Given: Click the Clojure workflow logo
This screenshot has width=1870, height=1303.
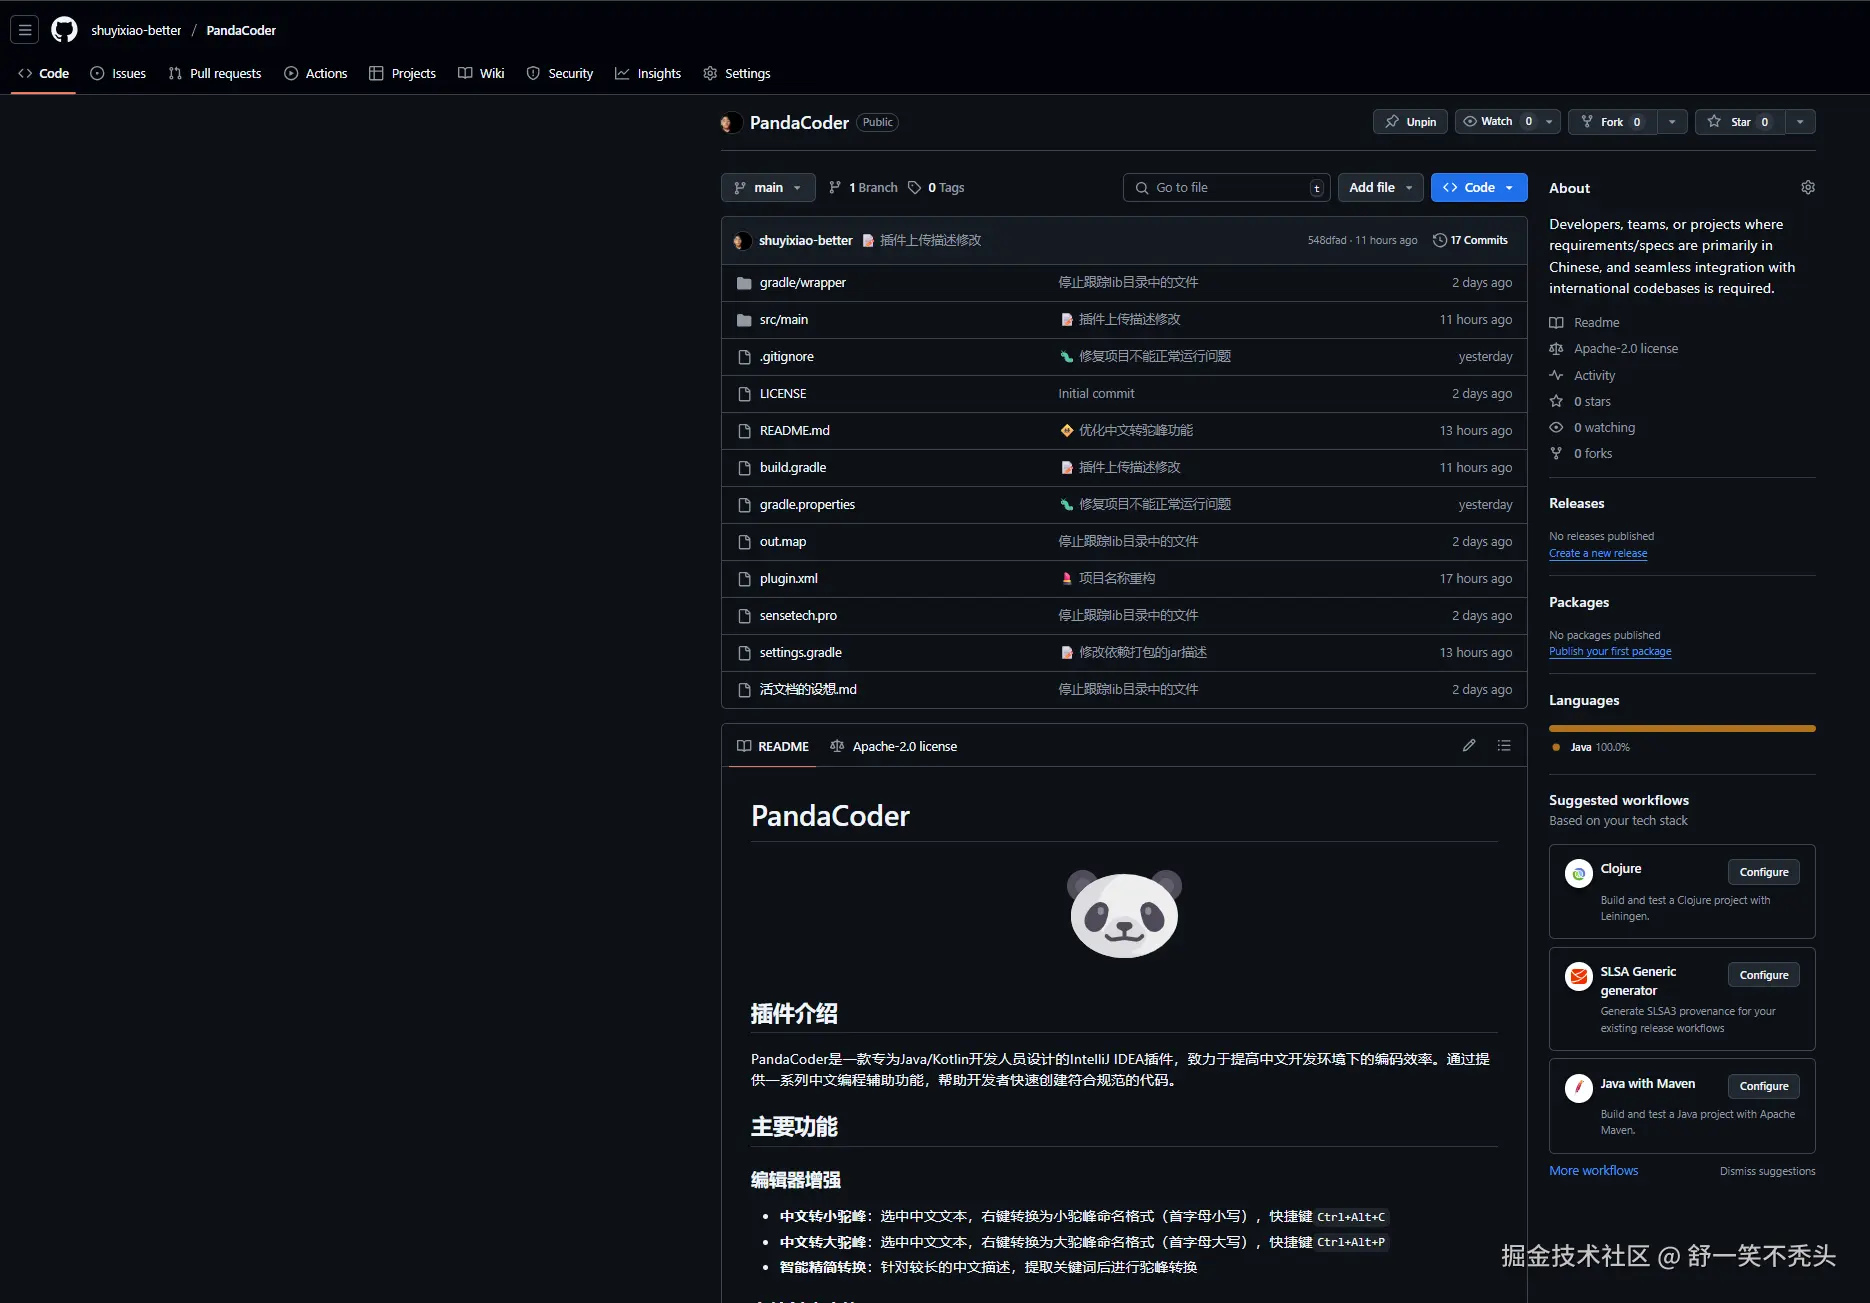Looking at the screenshot, I should (x=1579, y=873).
